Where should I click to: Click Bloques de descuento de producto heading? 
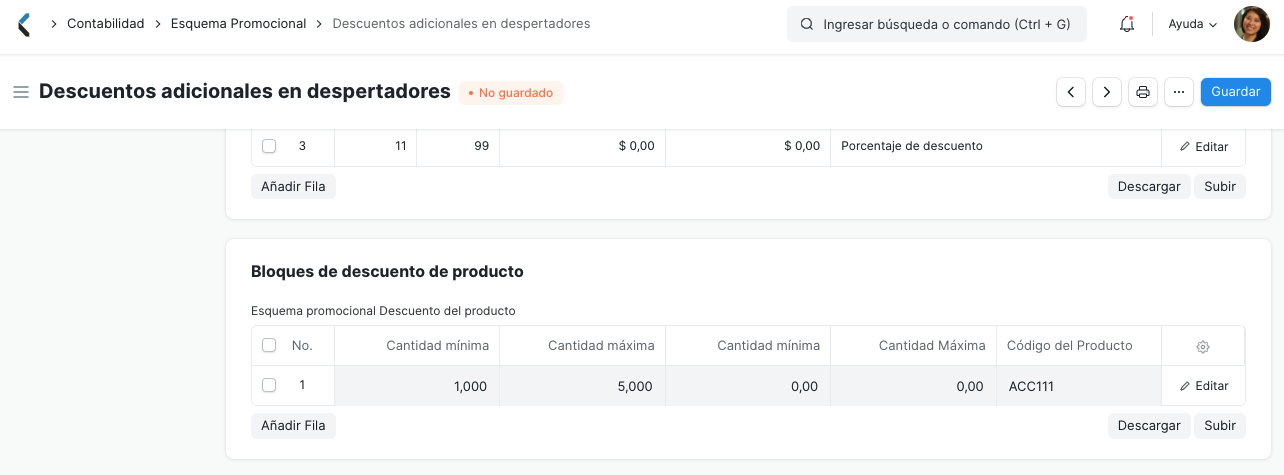[x=387, y=271]
